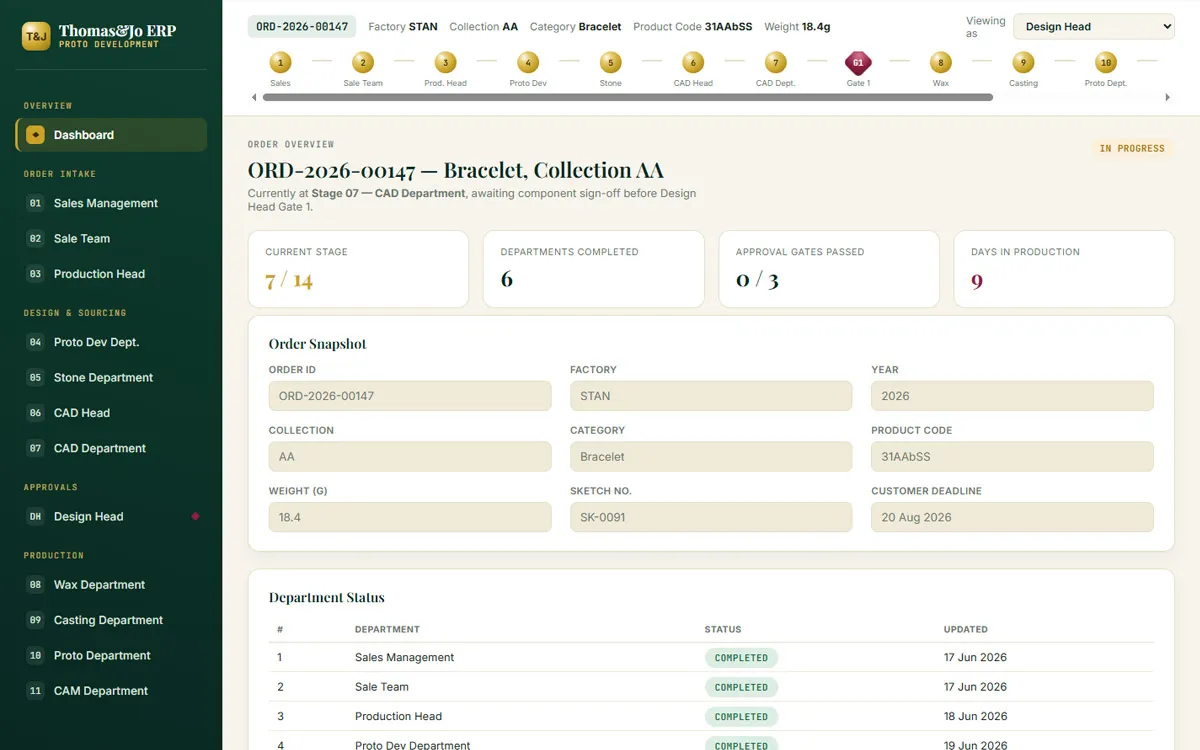This screenshot has width=1200, height=750.
Task: Click the Production Head table row name
Action: (x=398, y=716)
